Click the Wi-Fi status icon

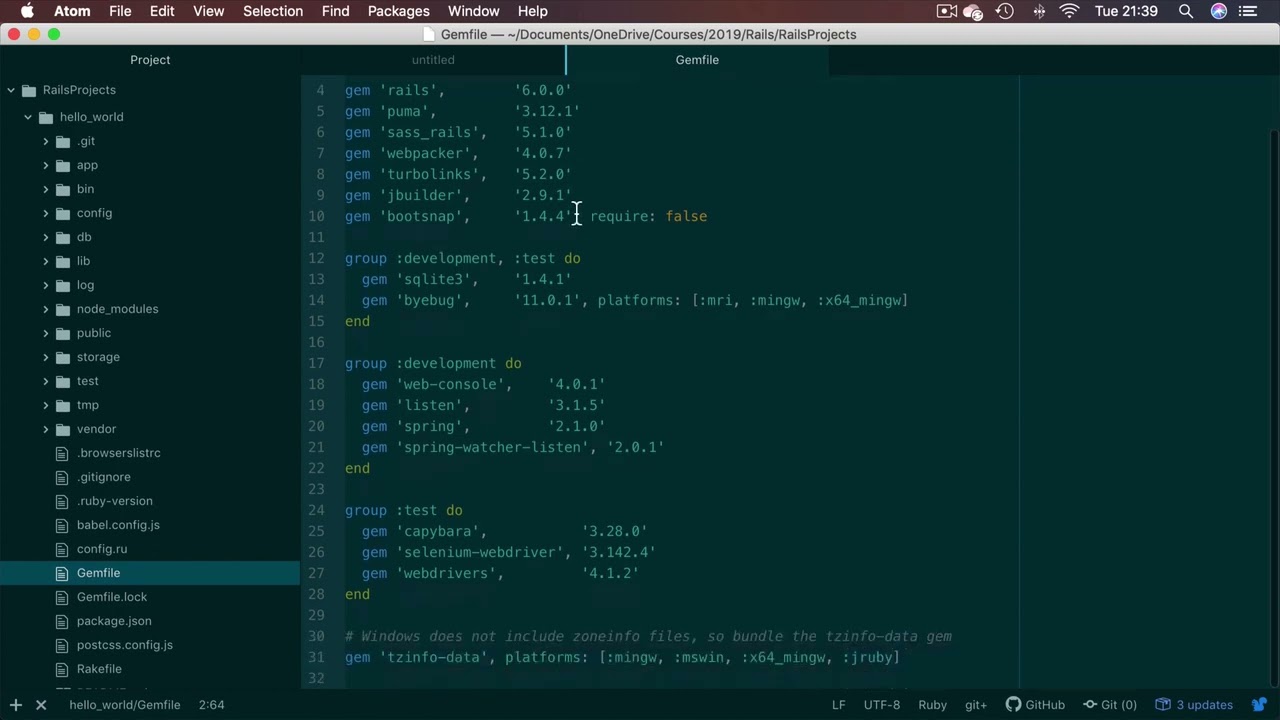tap(1070, 11)
